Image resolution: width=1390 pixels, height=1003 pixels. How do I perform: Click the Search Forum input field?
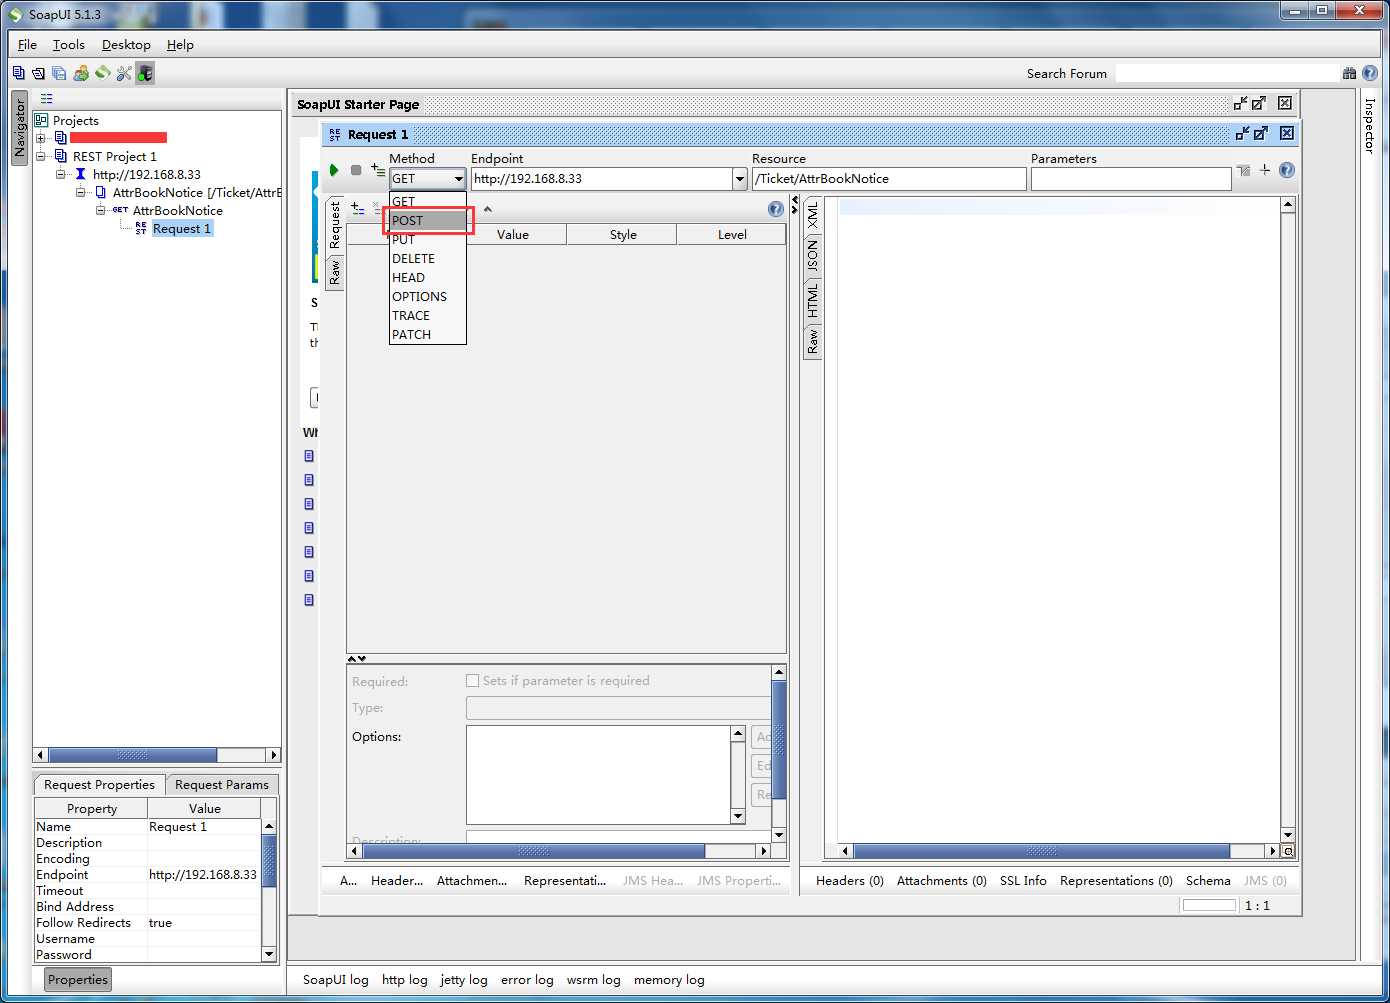[1226, 73]
